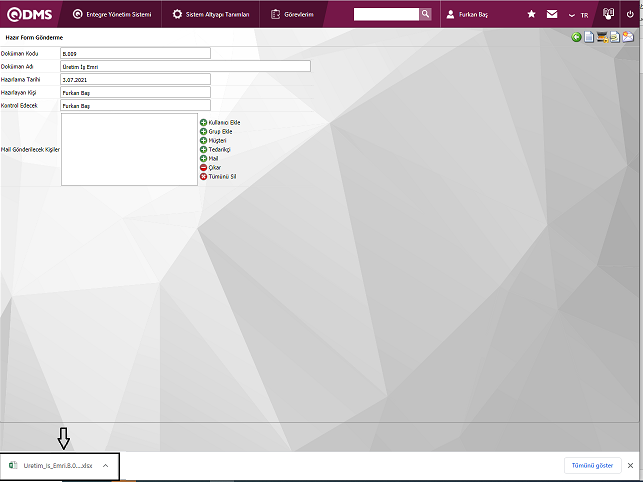Click the Hazırlayan Kişi field
The height and width of the screenshot is (482, 643).
pos(135,92)
